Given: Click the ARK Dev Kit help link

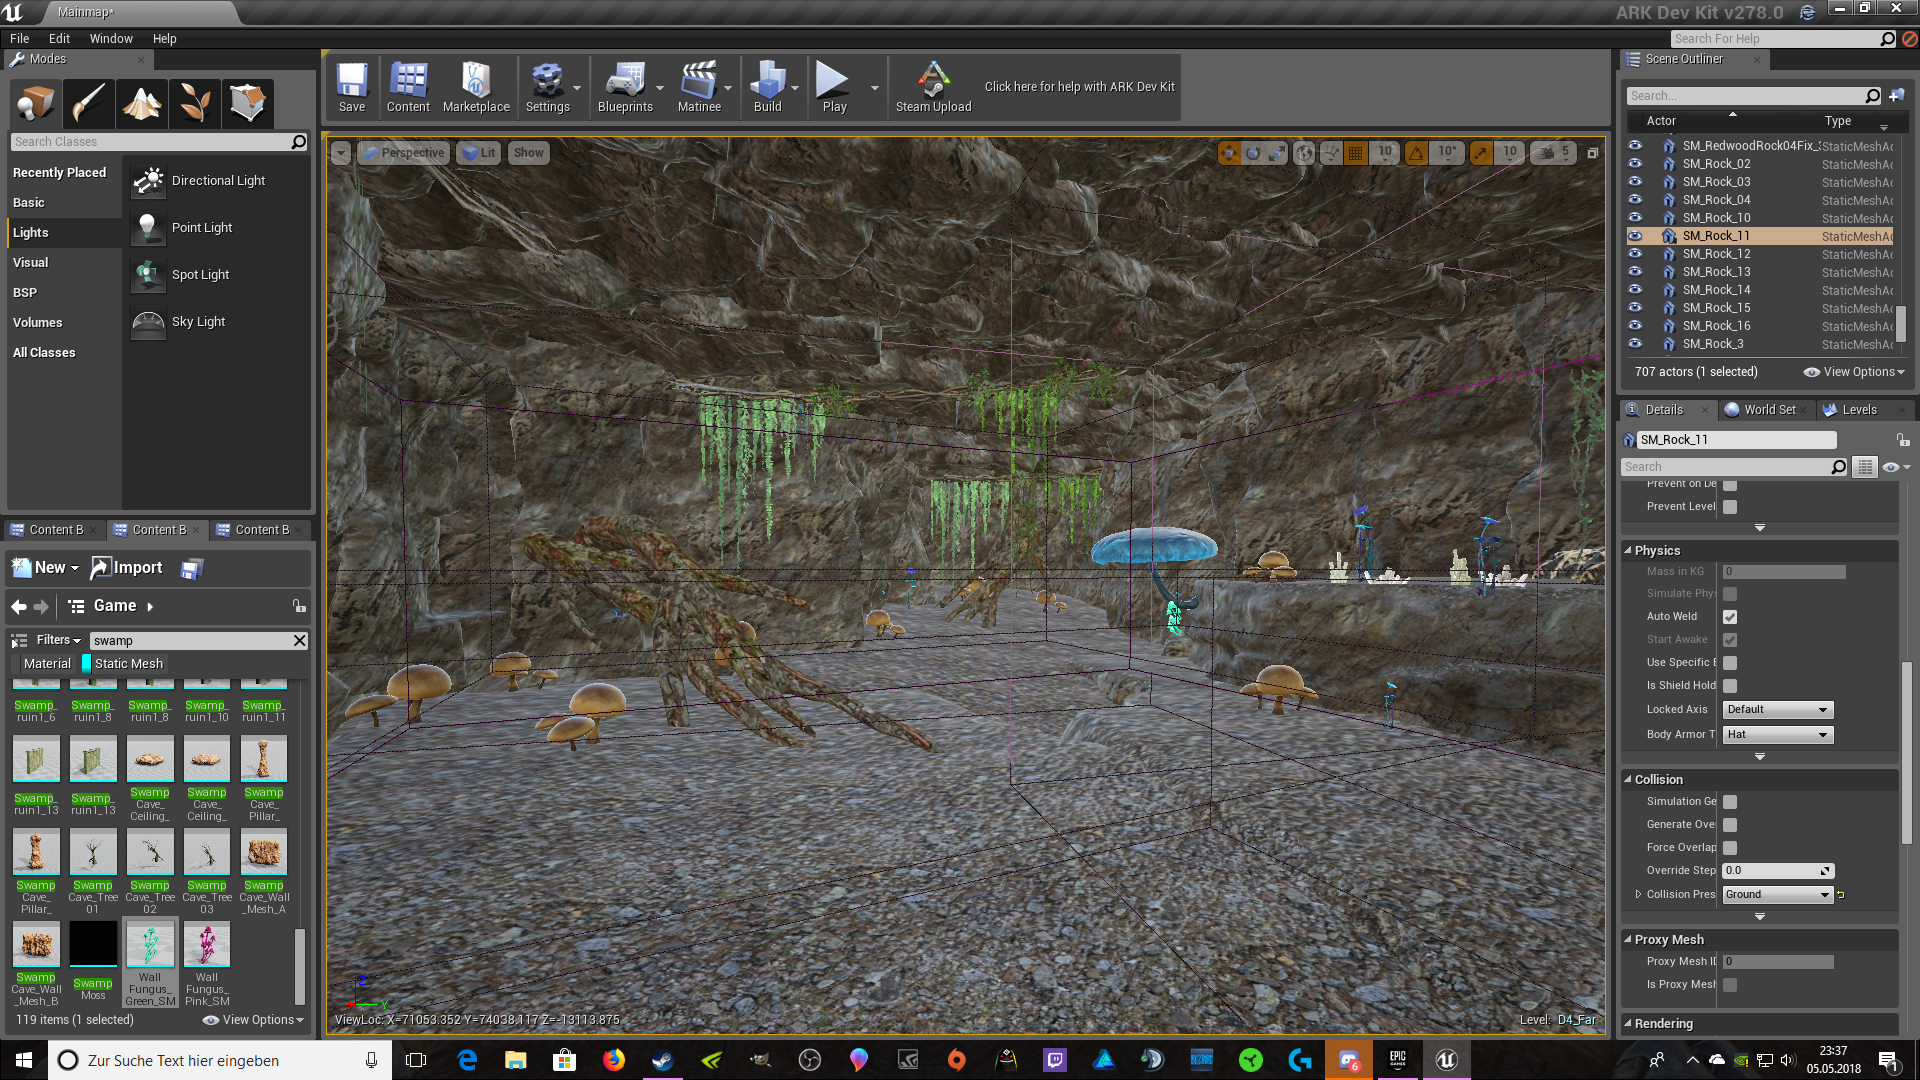Looking at the screenshot, I should pos(1079,87).
